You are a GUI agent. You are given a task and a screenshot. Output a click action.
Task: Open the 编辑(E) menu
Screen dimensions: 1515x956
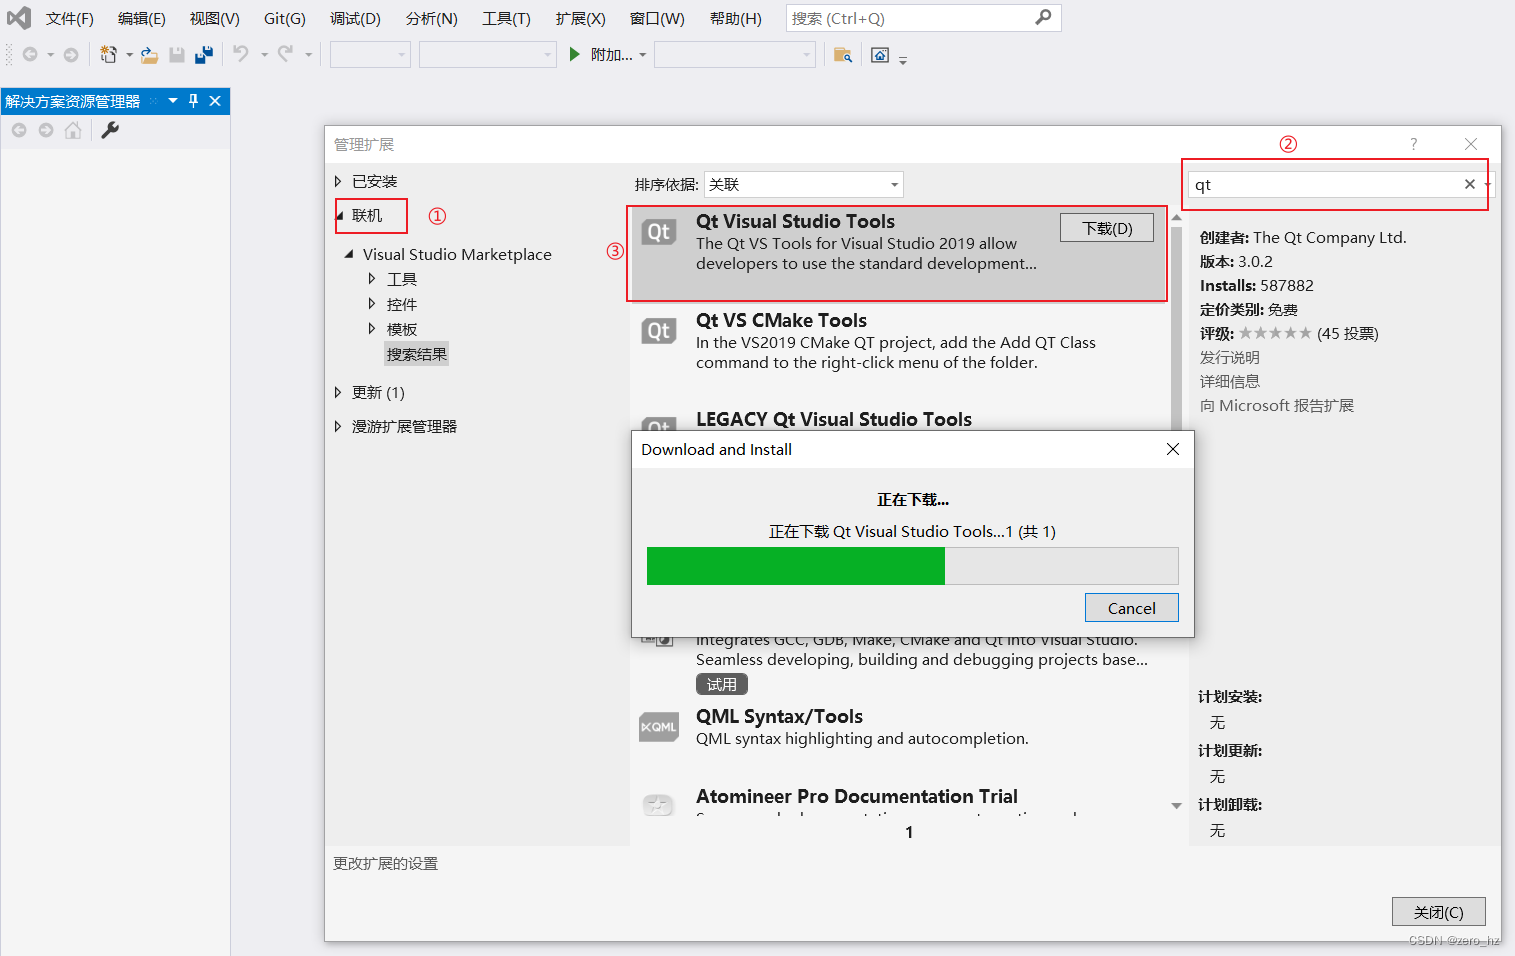click(x=142, y=18)
